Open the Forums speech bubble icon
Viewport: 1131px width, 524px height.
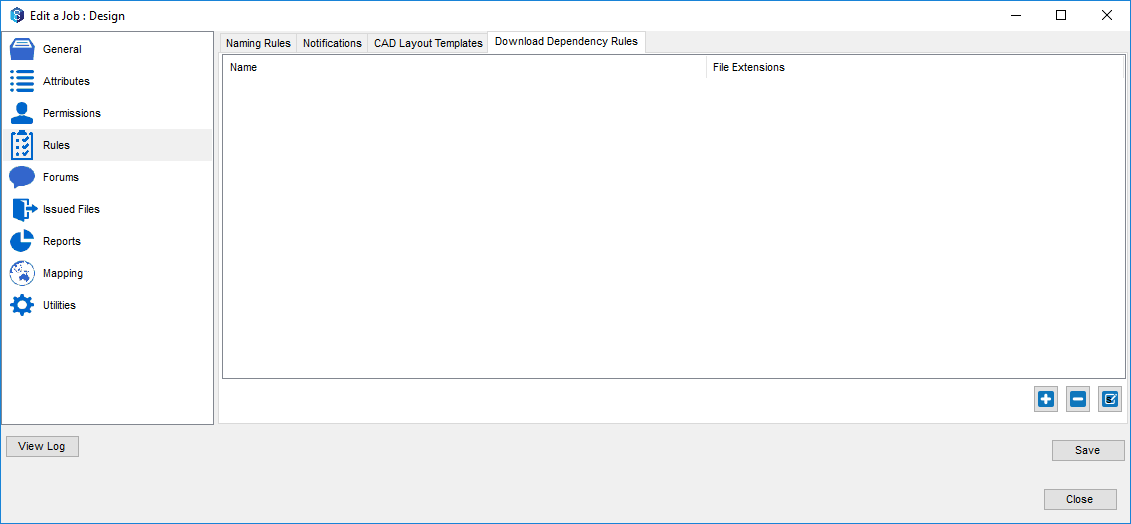22,177
